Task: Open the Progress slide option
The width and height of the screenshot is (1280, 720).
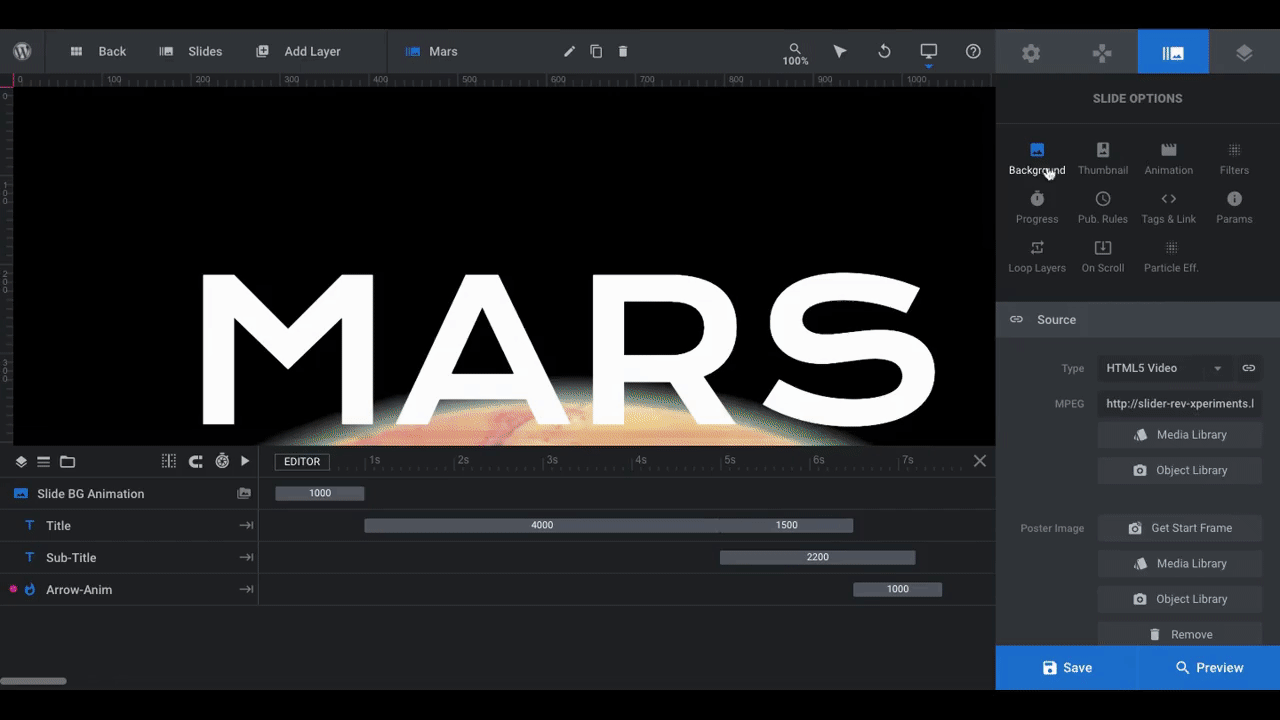Action: pyautogui.click(x=1037, y=208)
